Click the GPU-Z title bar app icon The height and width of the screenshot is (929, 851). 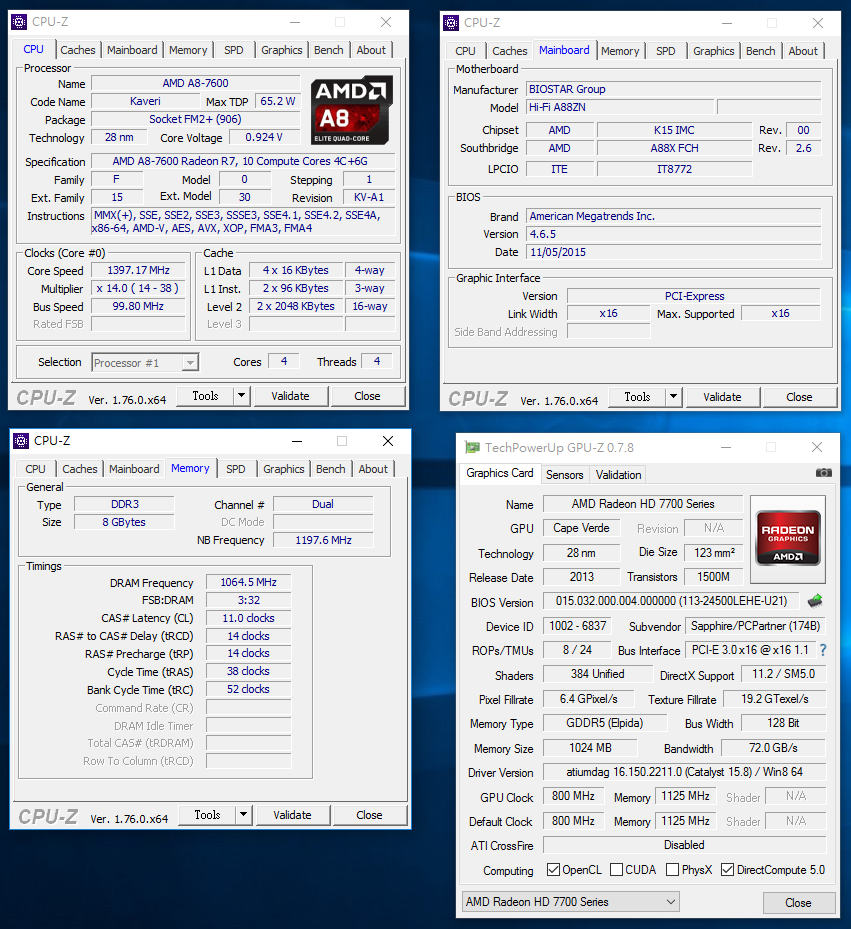pos(472,447)
